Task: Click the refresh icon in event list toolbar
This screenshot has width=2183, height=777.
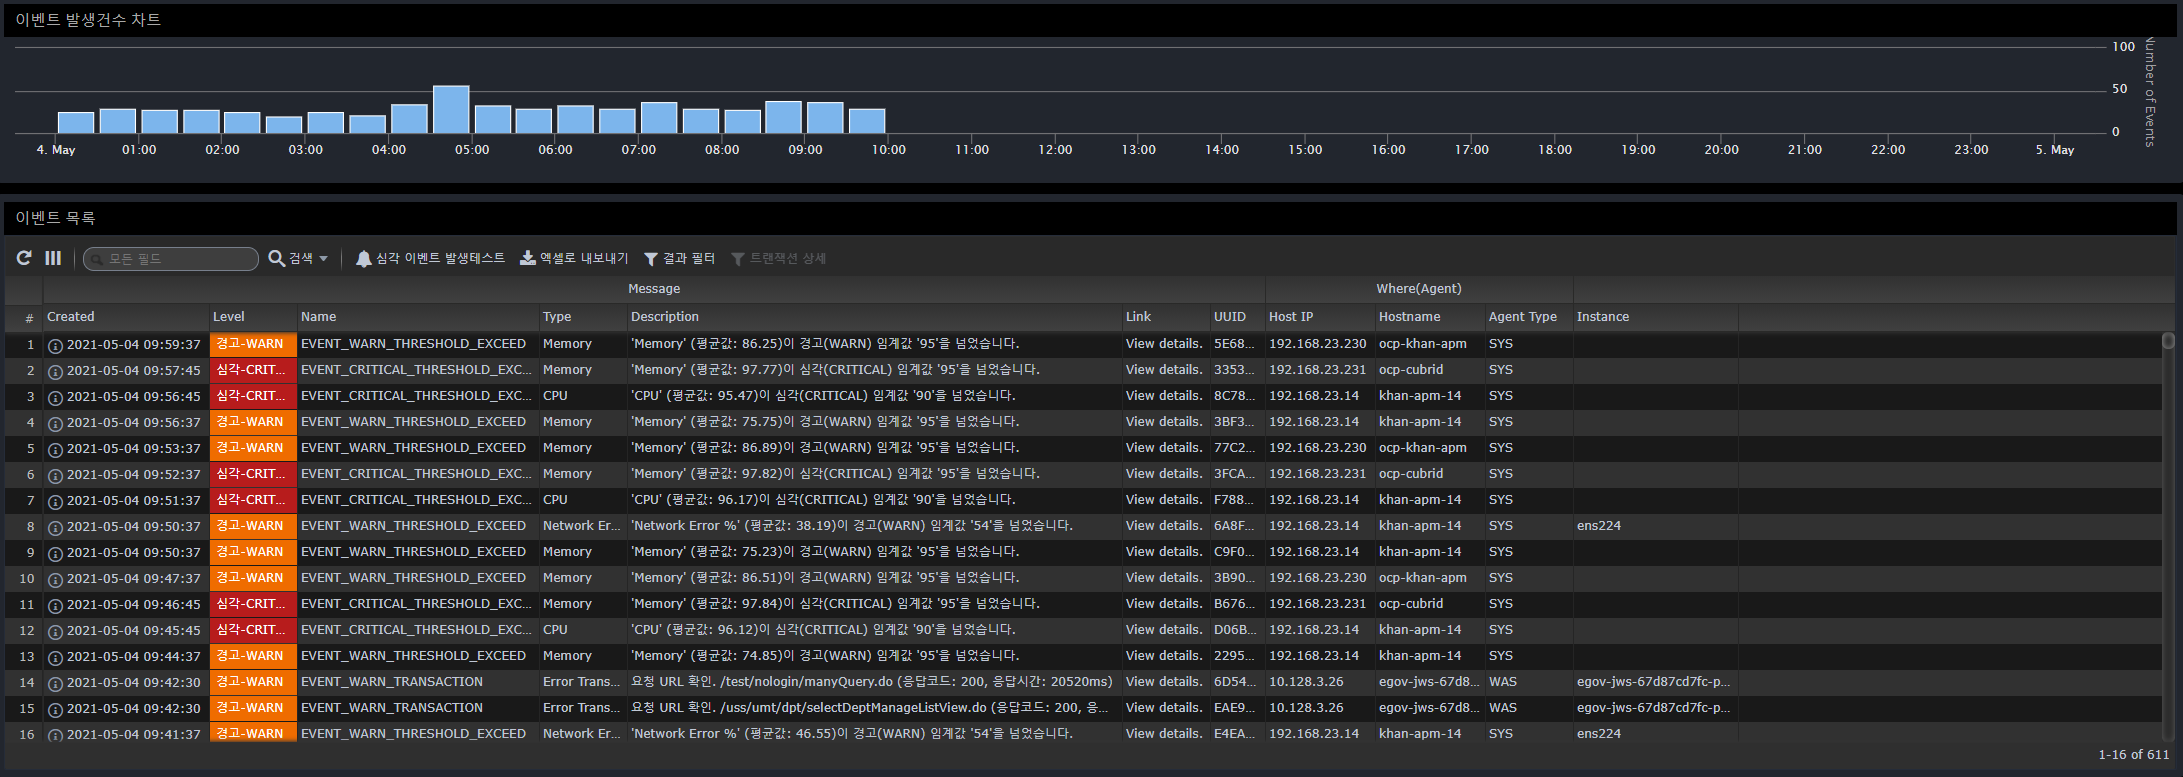Action: (x=24, y=258)
